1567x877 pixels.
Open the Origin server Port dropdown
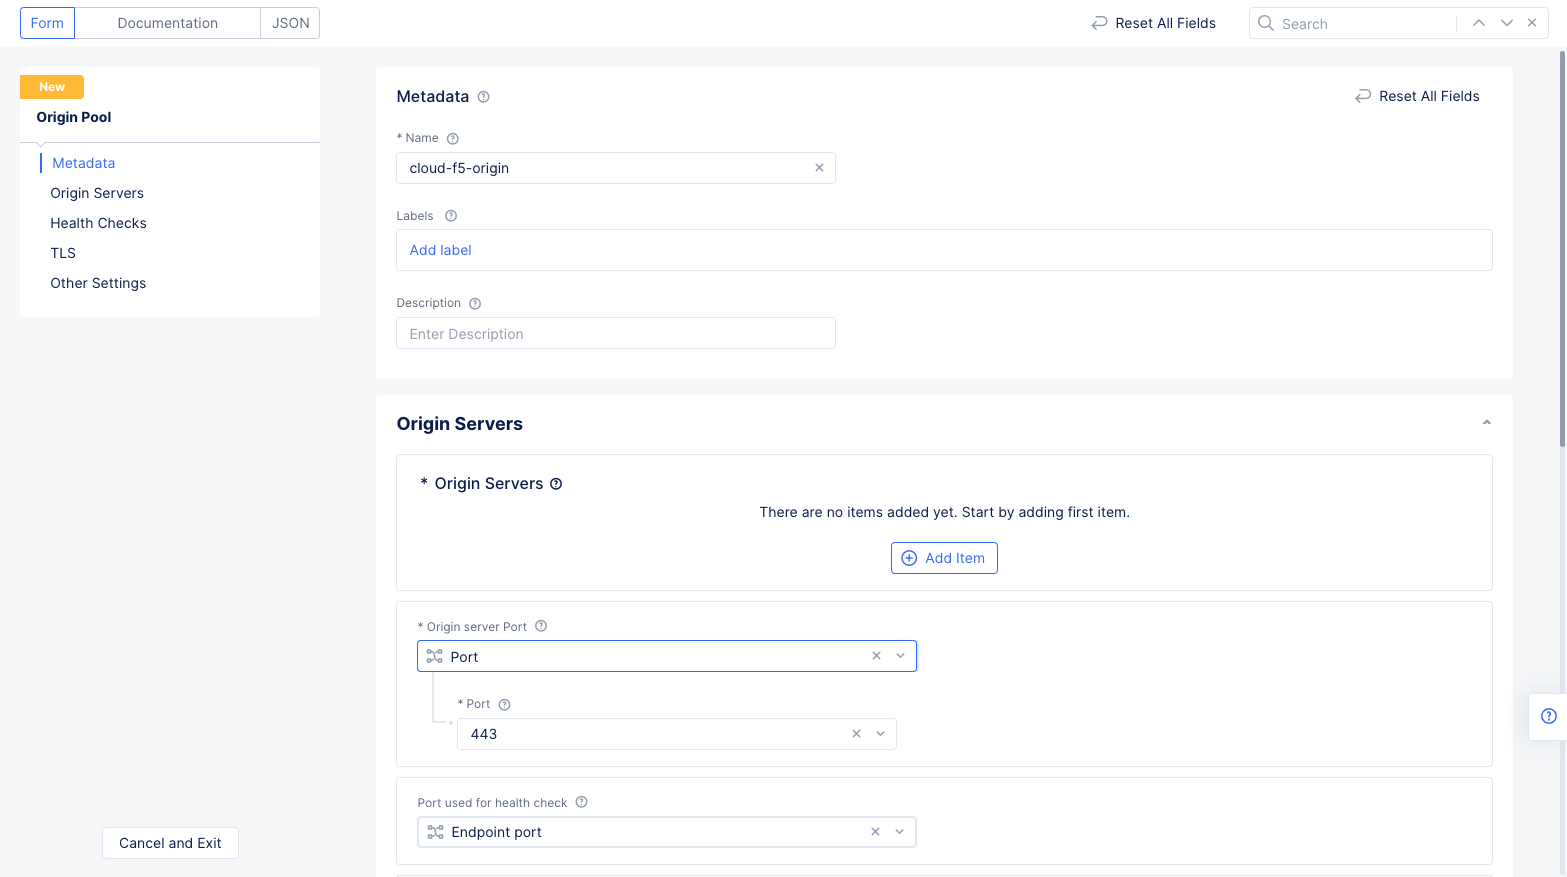(x=900, y=656)
